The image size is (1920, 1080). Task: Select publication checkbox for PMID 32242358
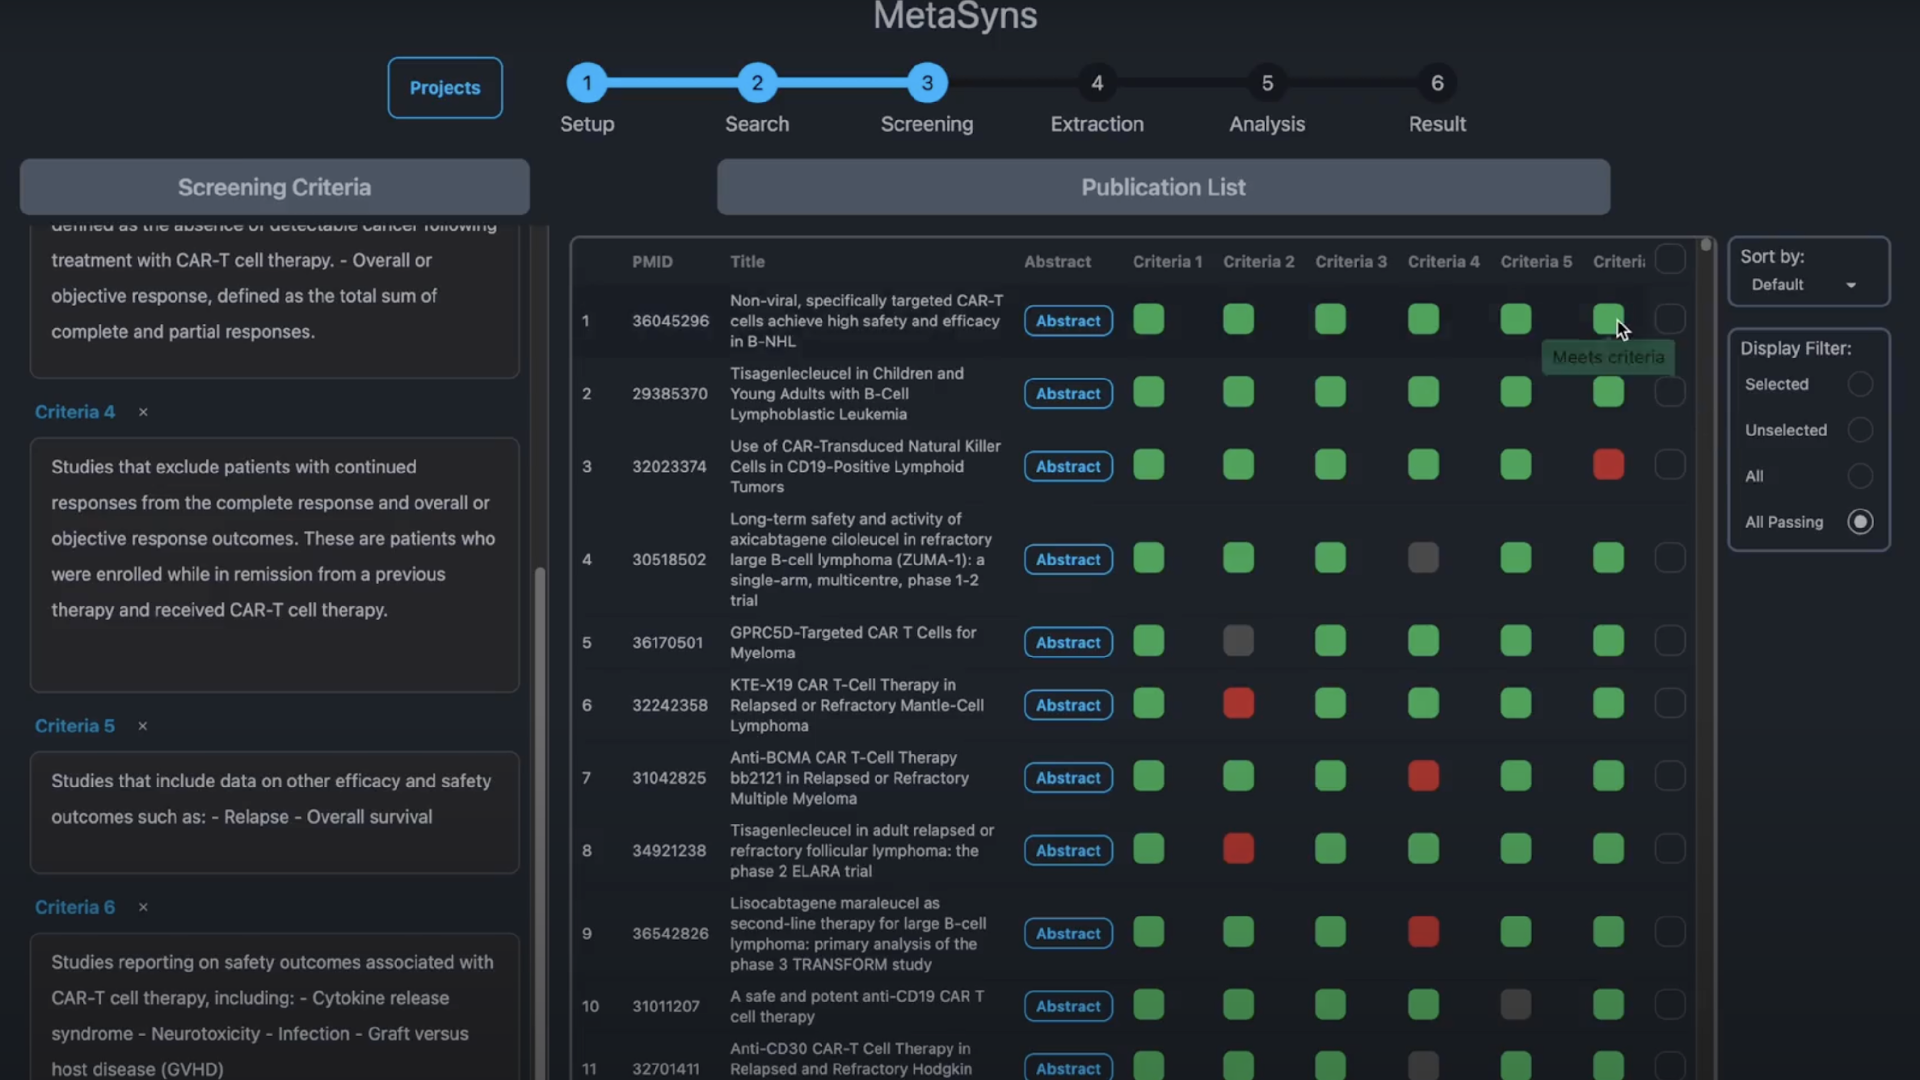(x=1669, y=704)
